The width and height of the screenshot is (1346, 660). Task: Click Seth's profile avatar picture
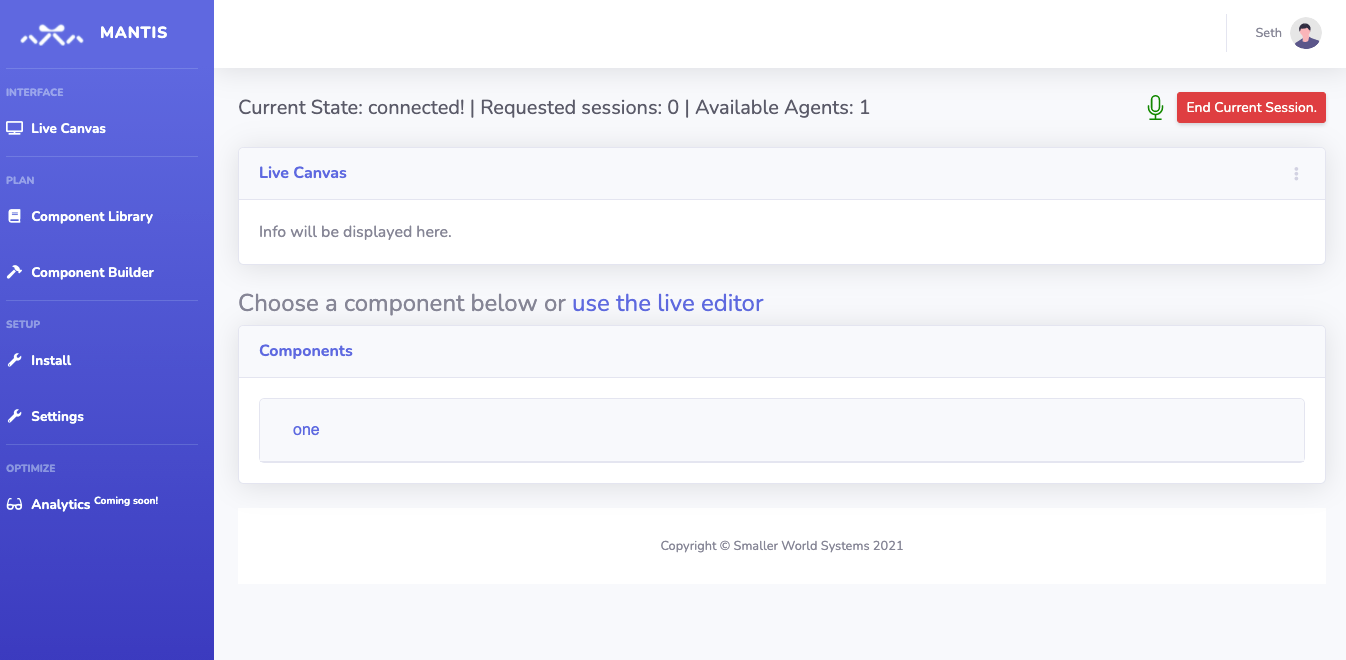pyautogui.click(x=1306, y=33)
